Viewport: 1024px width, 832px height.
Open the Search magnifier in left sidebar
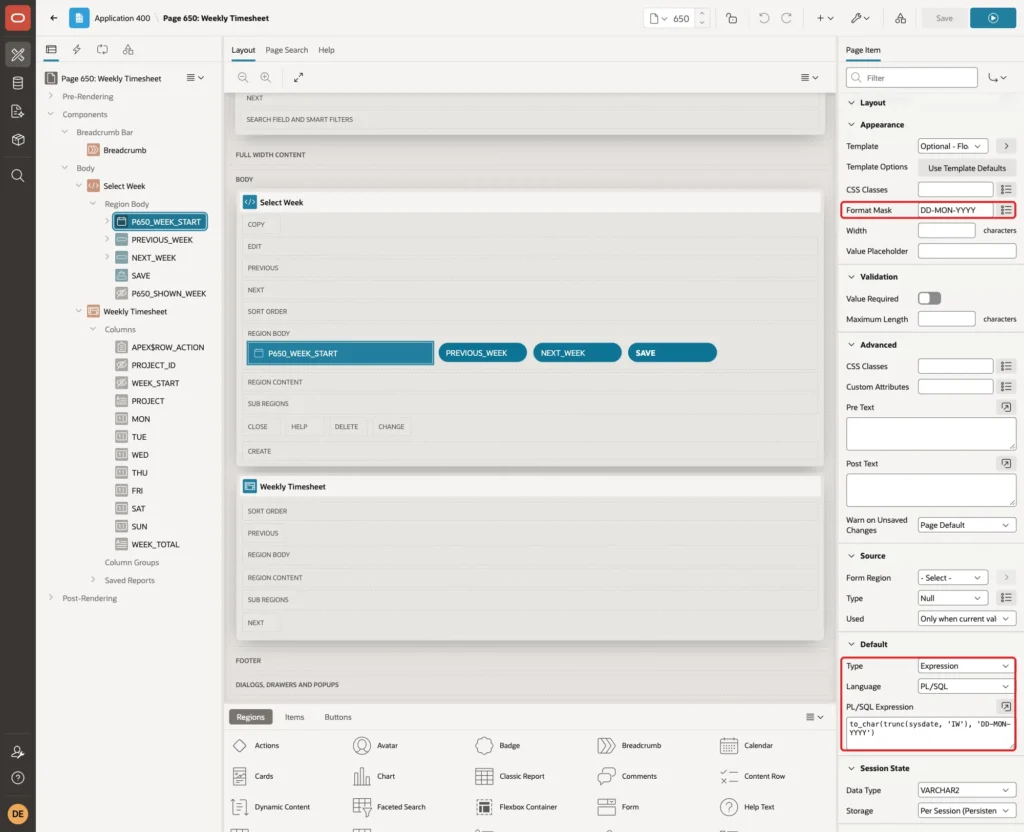point(18,176)
